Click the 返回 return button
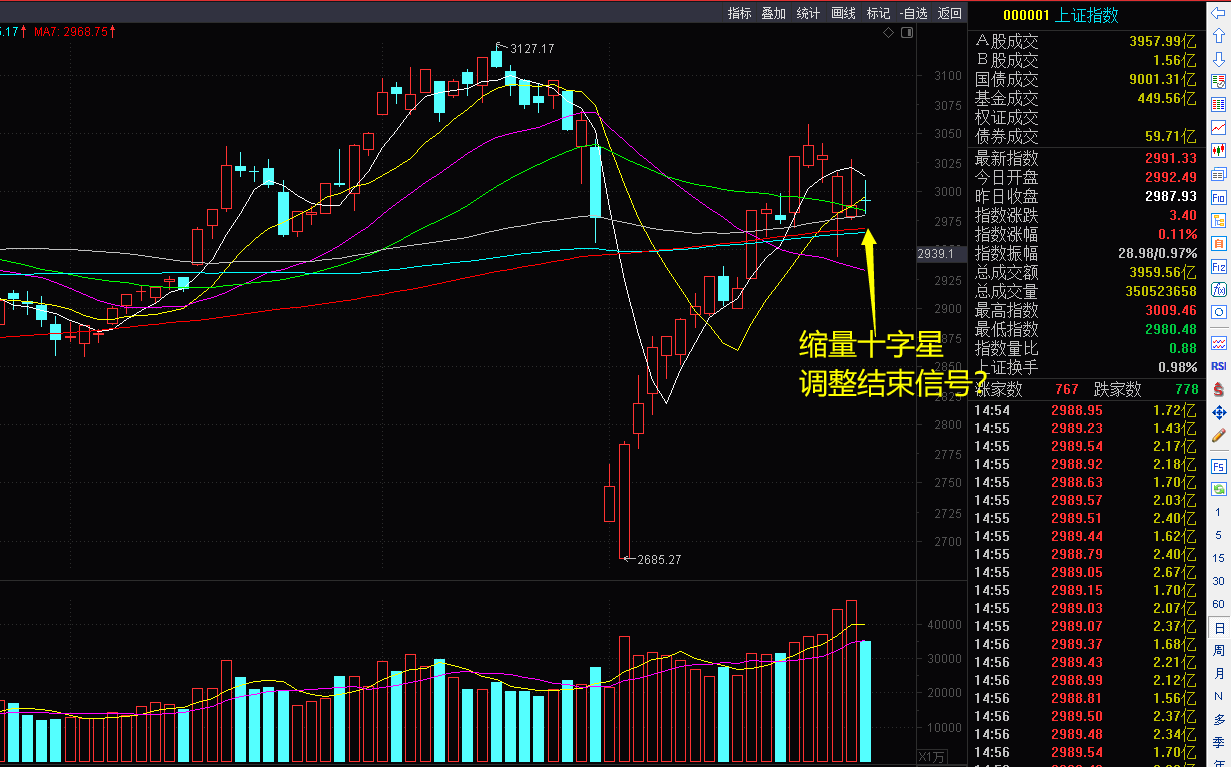The width and height of the screenshot is (1231, 767). coord(949,13)
